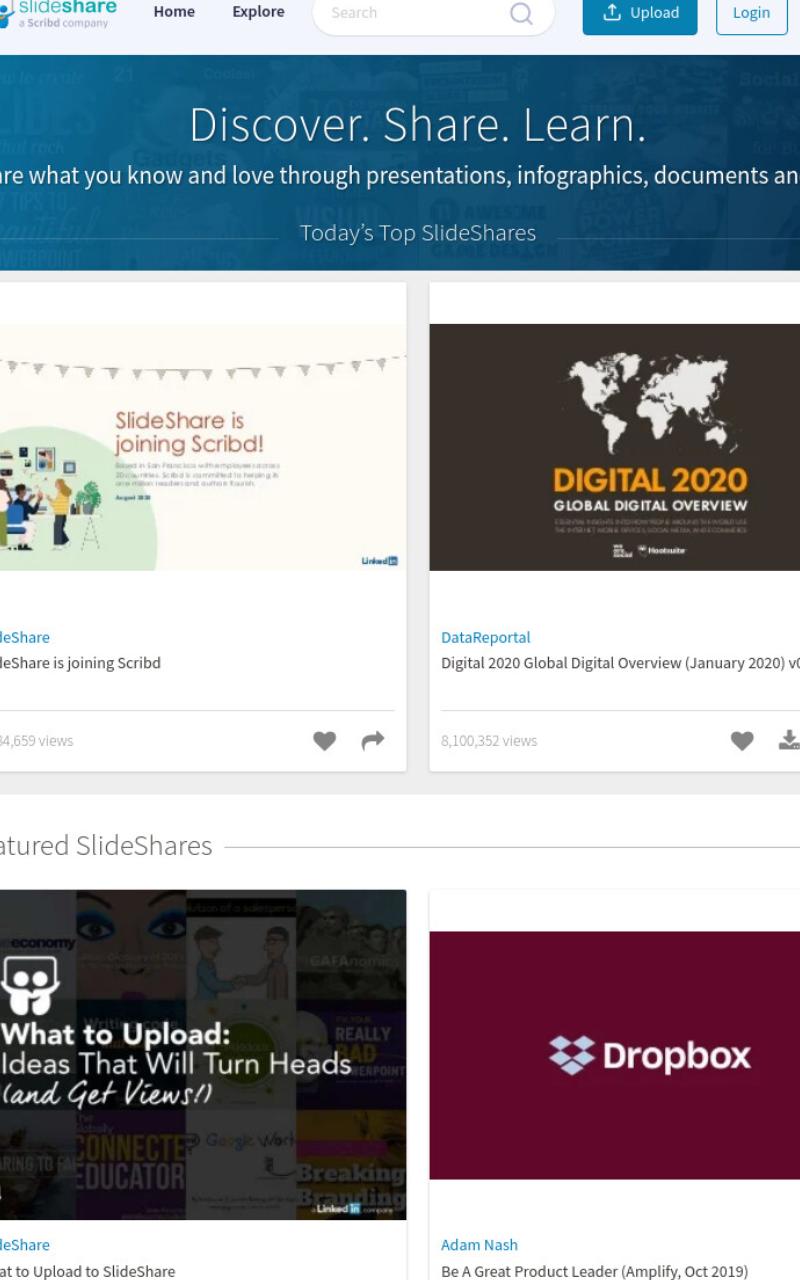
Task: Open Be A Great Product Leader title
Action: (x=594, y=1272)
